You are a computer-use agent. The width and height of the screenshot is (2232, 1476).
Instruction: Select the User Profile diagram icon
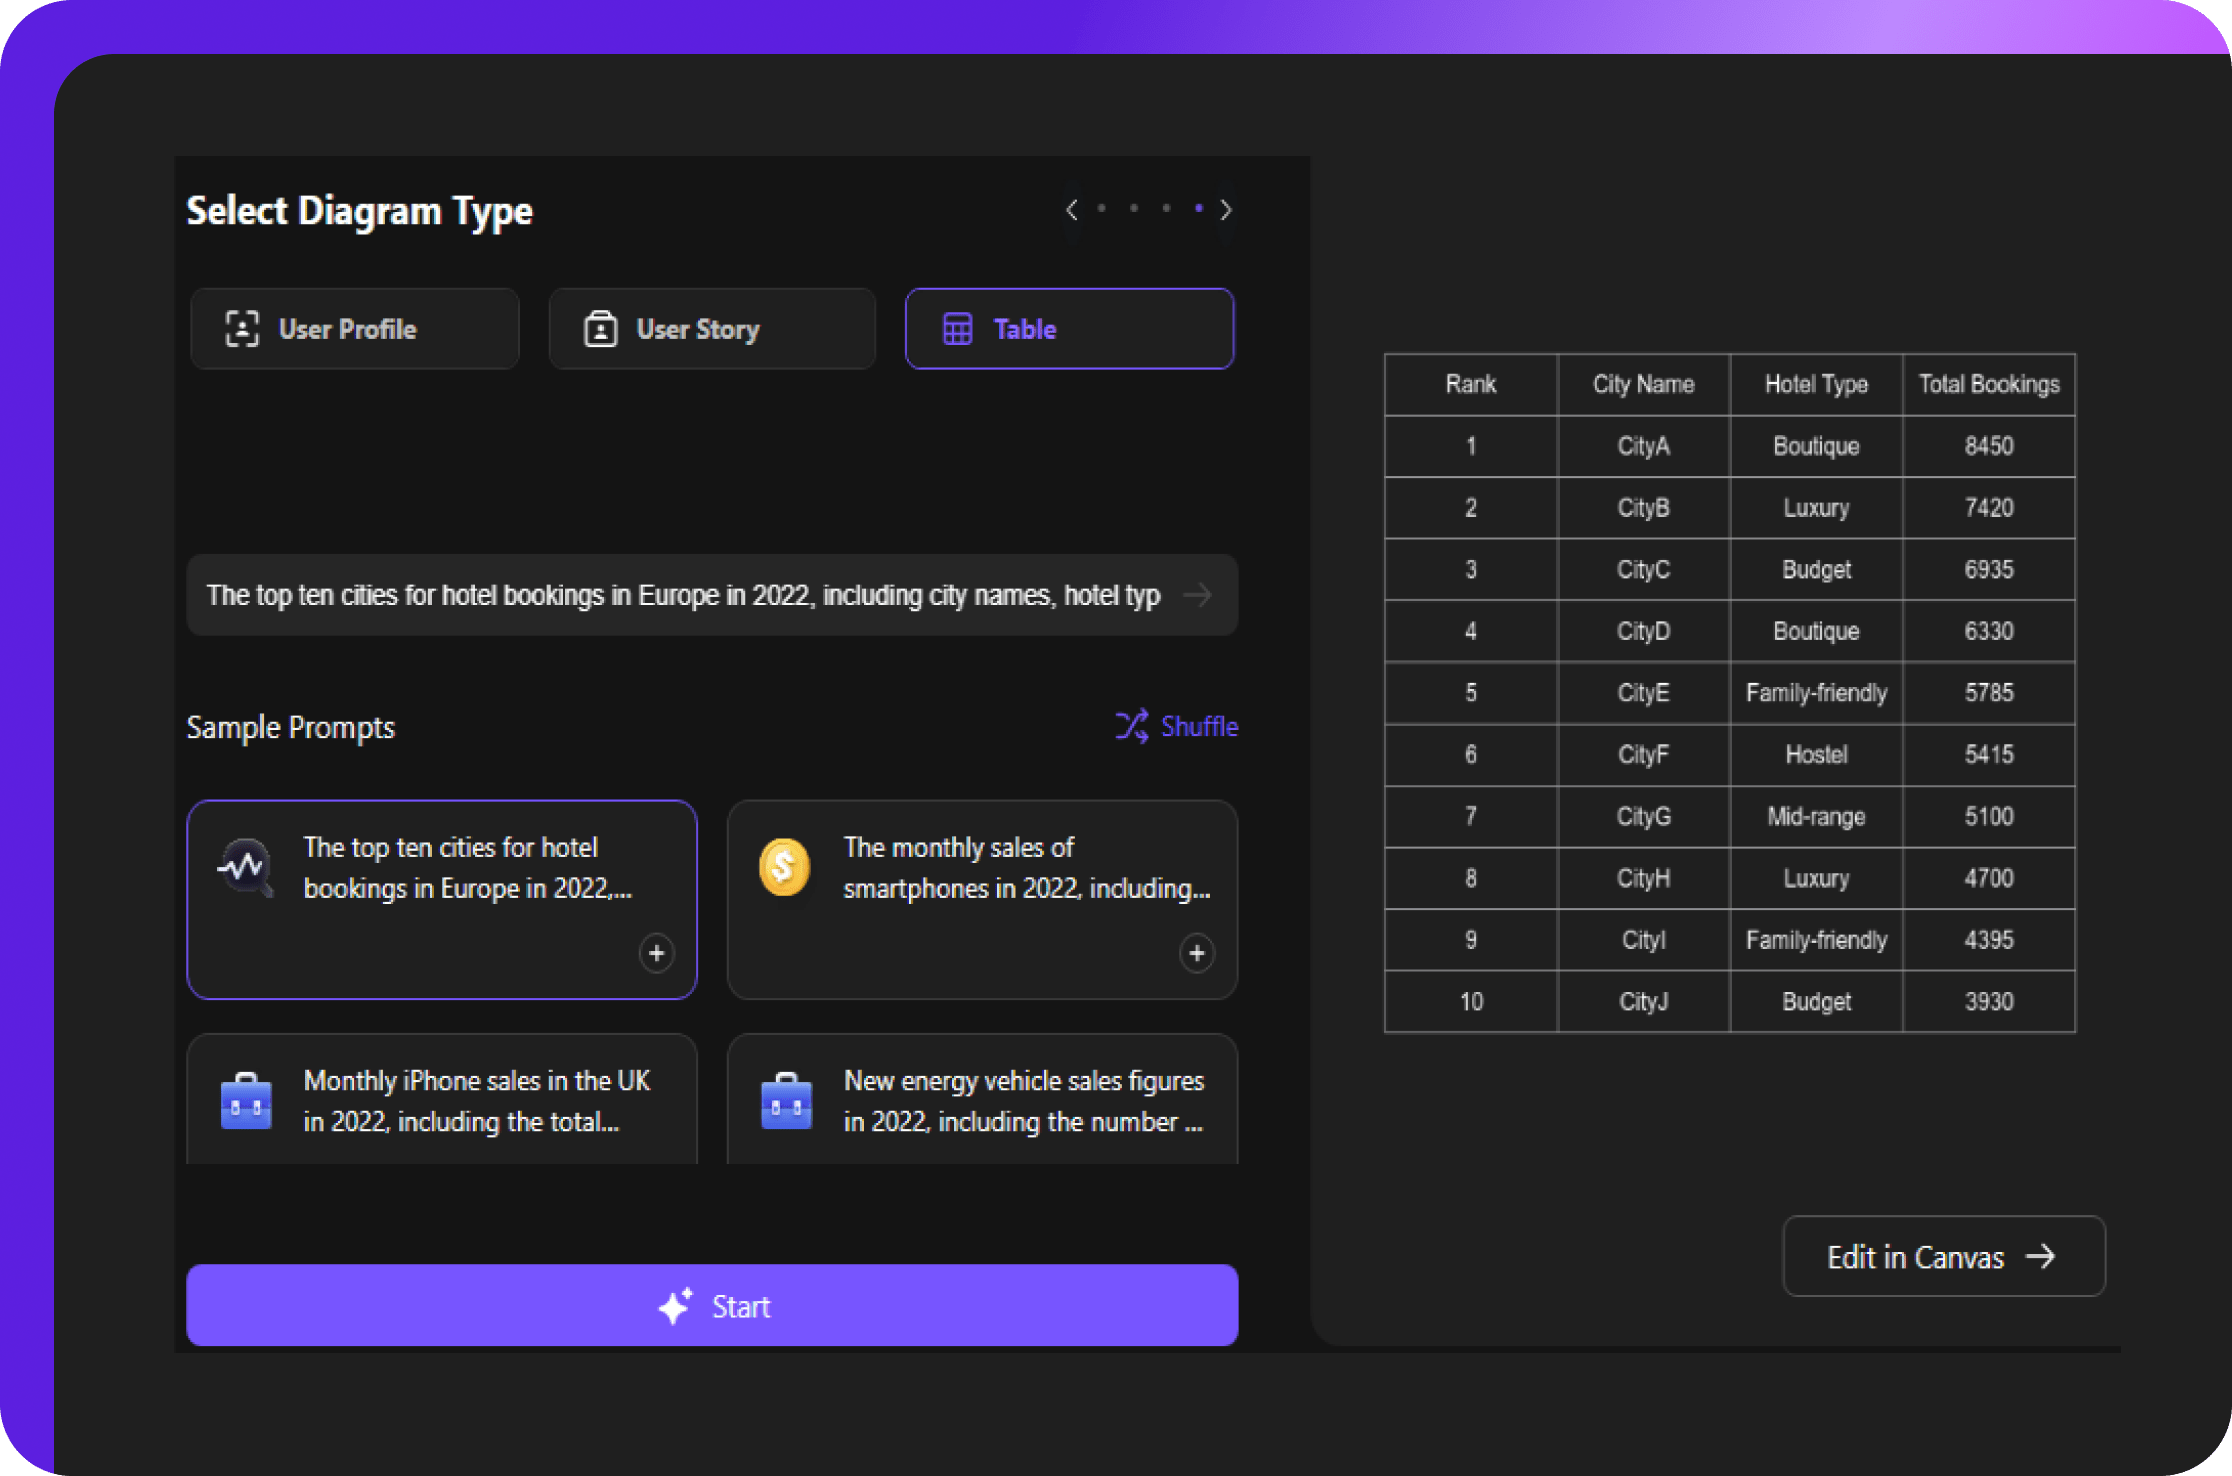(x=242, y=329)
